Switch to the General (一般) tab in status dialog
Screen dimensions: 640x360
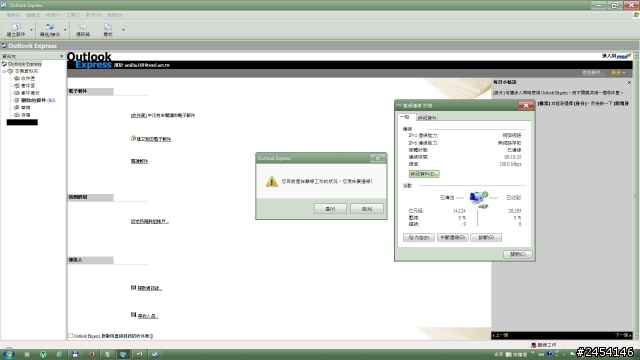click(405, 117)
